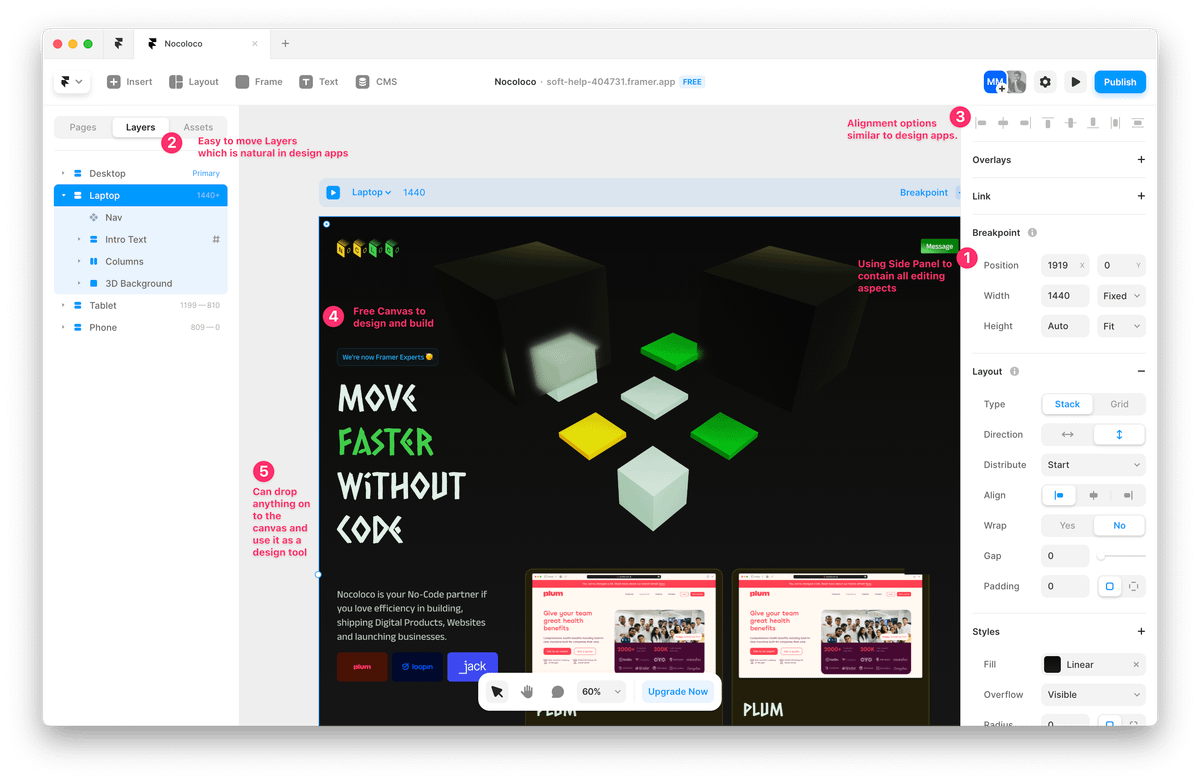Align vertical centers in alignment bar
Screen dimensions: 1200x782
(x=1070, y=123)
